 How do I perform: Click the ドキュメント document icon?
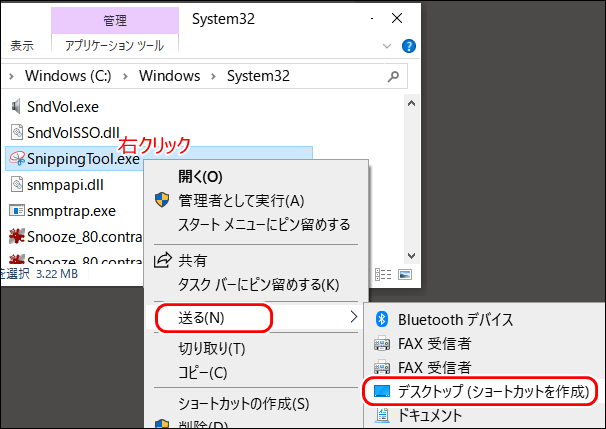coord(382,415)
